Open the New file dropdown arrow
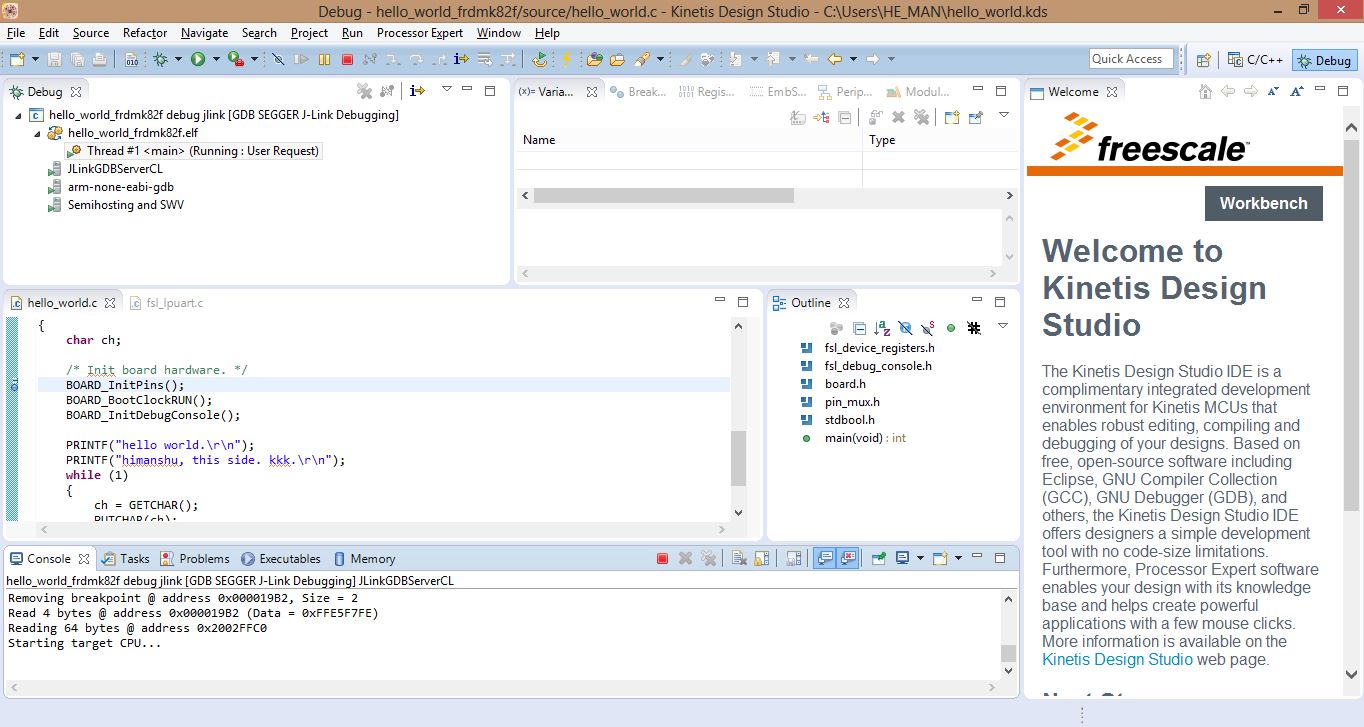Image resolution: width=1364 pixels, height=727 pixels. (35, 59)
